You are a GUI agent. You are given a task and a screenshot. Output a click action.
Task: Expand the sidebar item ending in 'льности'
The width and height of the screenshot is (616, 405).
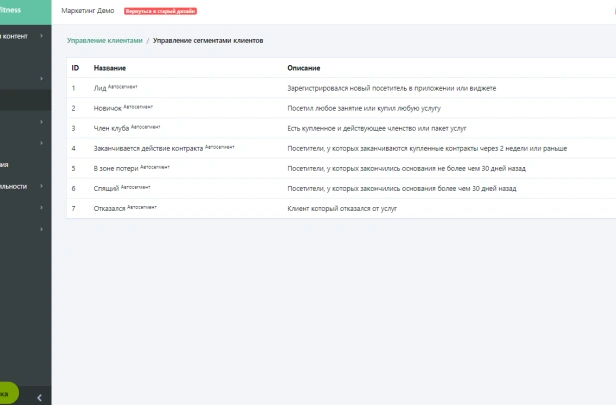(20, 186)
